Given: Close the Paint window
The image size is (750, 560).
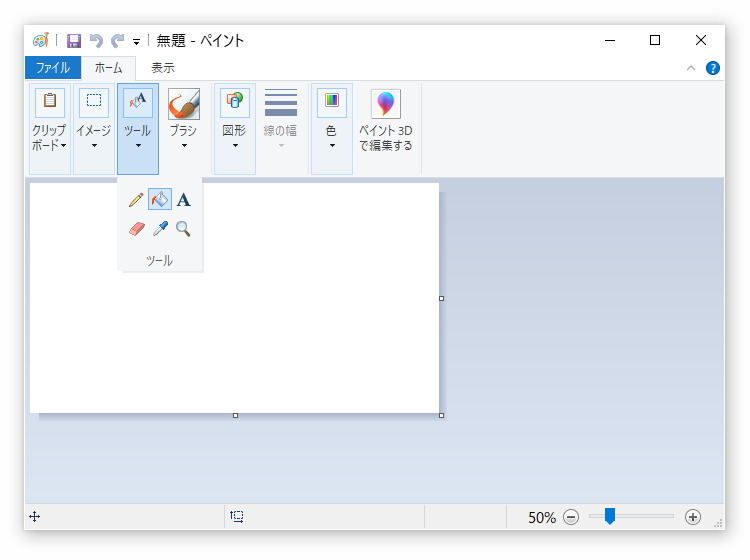Looking at the screenshot, I should [701, 41].
